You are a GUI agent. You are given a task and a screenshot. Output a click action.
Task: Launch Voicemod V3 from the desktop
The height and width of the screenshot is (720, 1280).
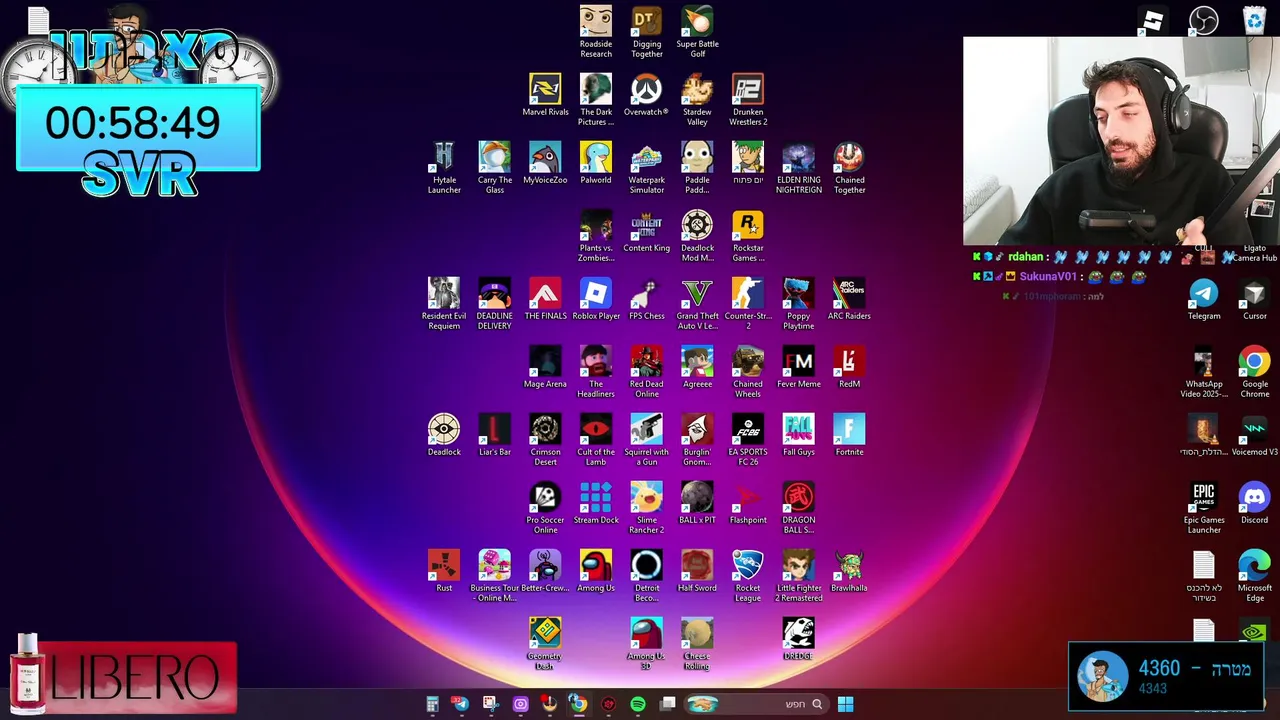[x=1255, y=435]
